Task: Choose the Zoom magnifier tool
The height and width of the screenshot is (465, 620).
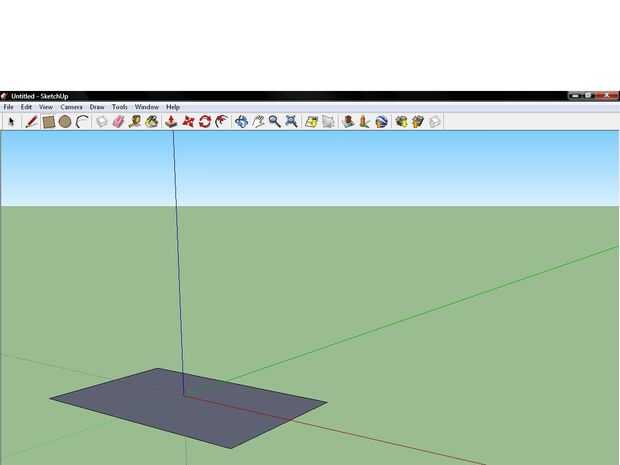Action: pyautogui.click(x=274, y=121)
